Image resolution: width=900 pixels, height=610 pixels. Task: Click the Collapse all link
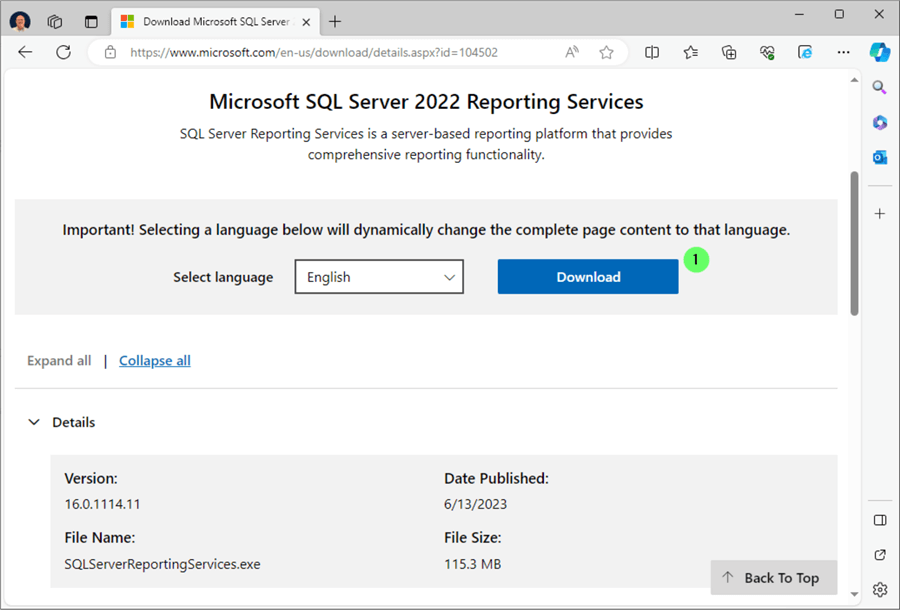coord(154,361)
